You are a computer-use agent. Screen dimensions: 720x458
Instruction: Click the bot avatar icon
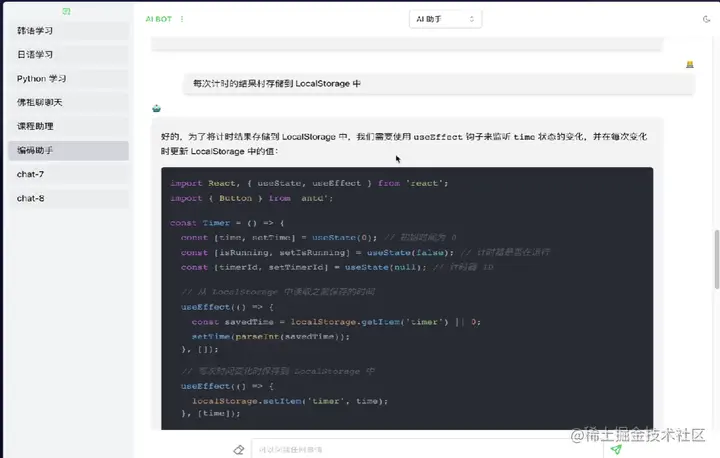[157, 108]
